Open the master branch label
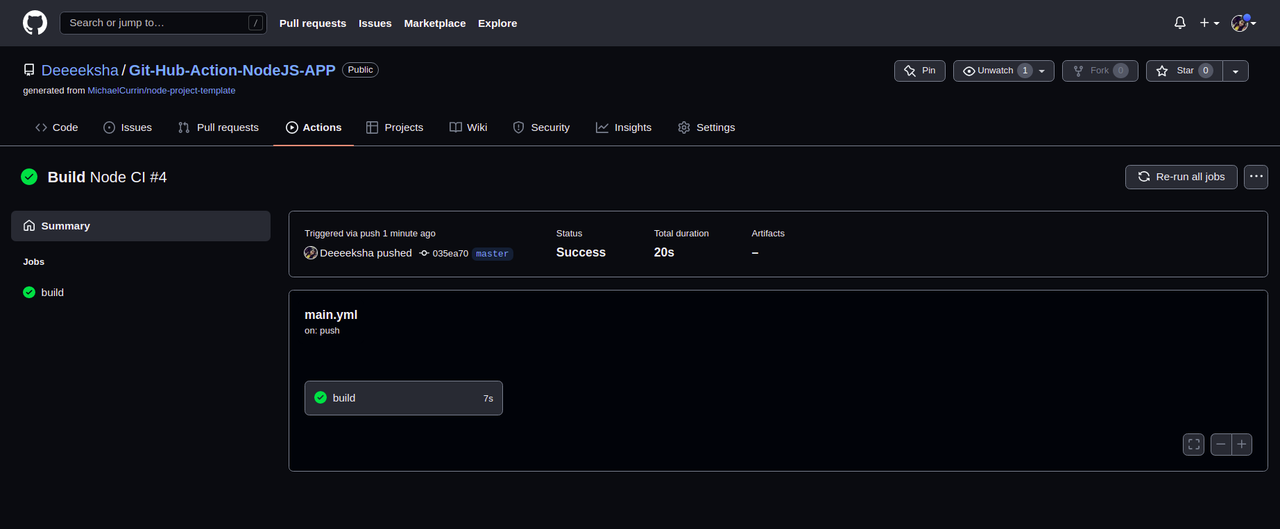This screenshot has width=1280, height=529. [492, 254]
